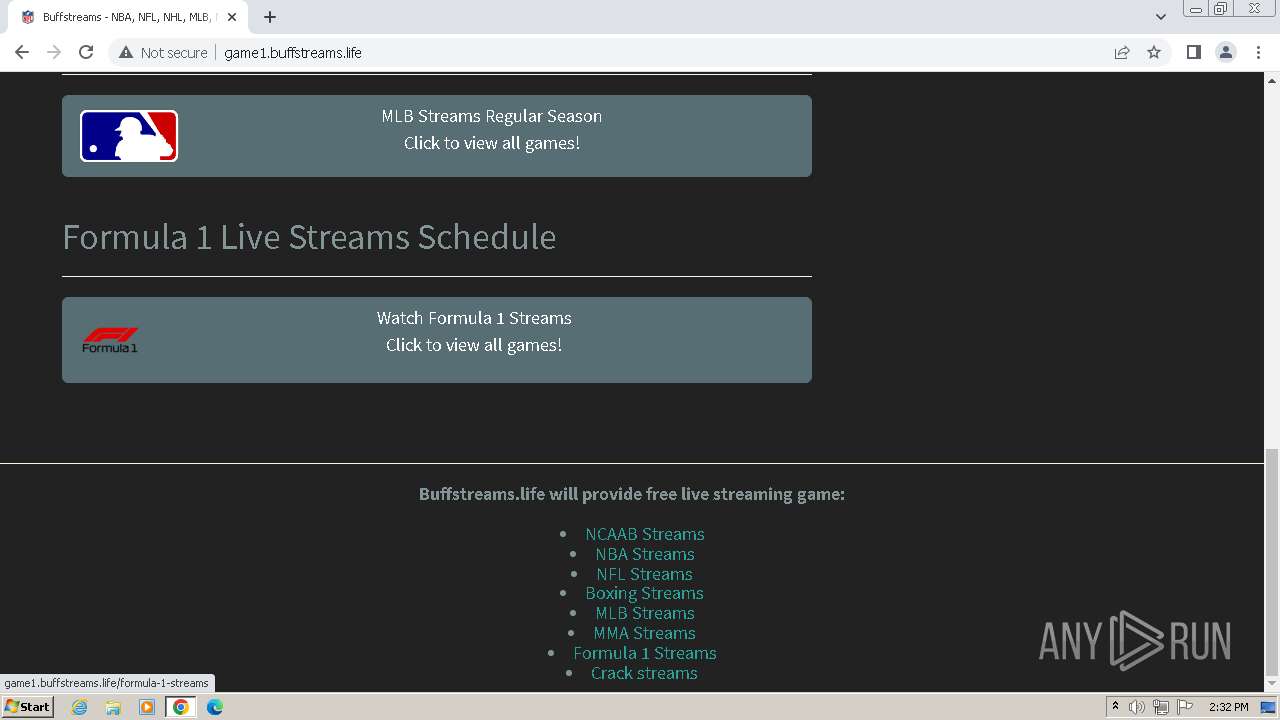Switch to Chrome taskbar icon
This screenshot has width=1280, height=720.
pyautogui.click(x=181, y=707)
